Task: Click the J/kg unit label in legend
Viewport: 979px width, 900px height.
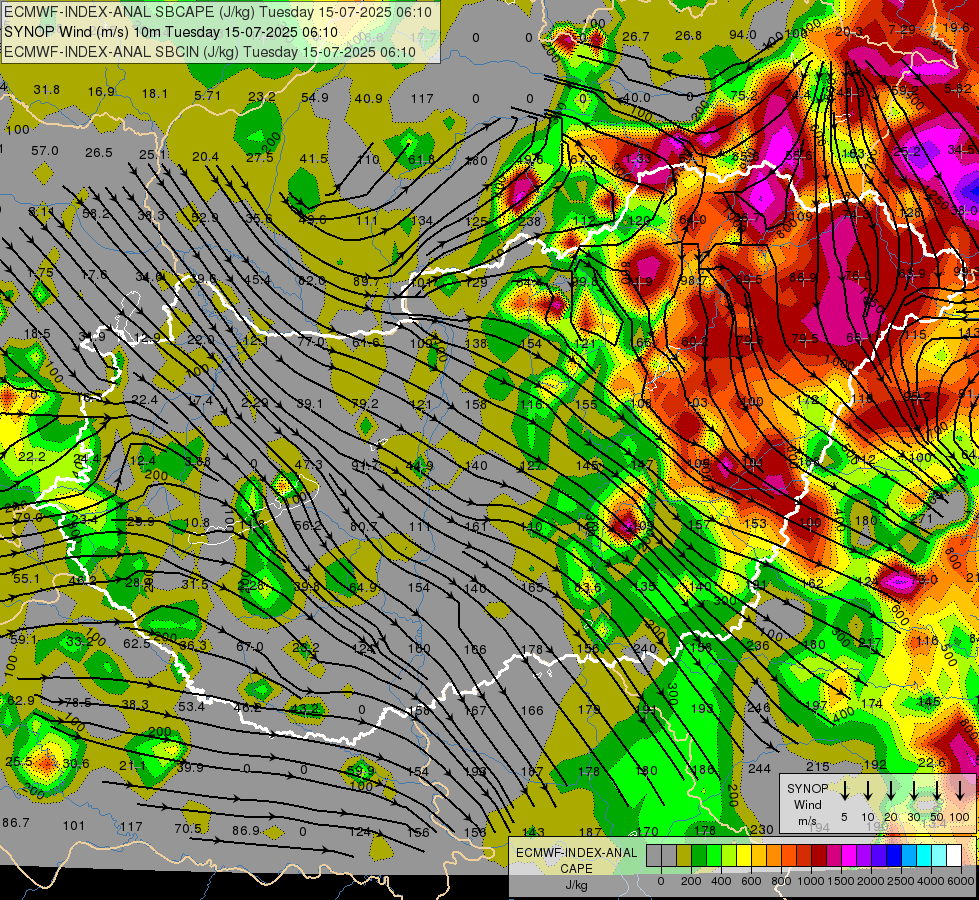Action: pyautogui.click(x=576, y=885)
